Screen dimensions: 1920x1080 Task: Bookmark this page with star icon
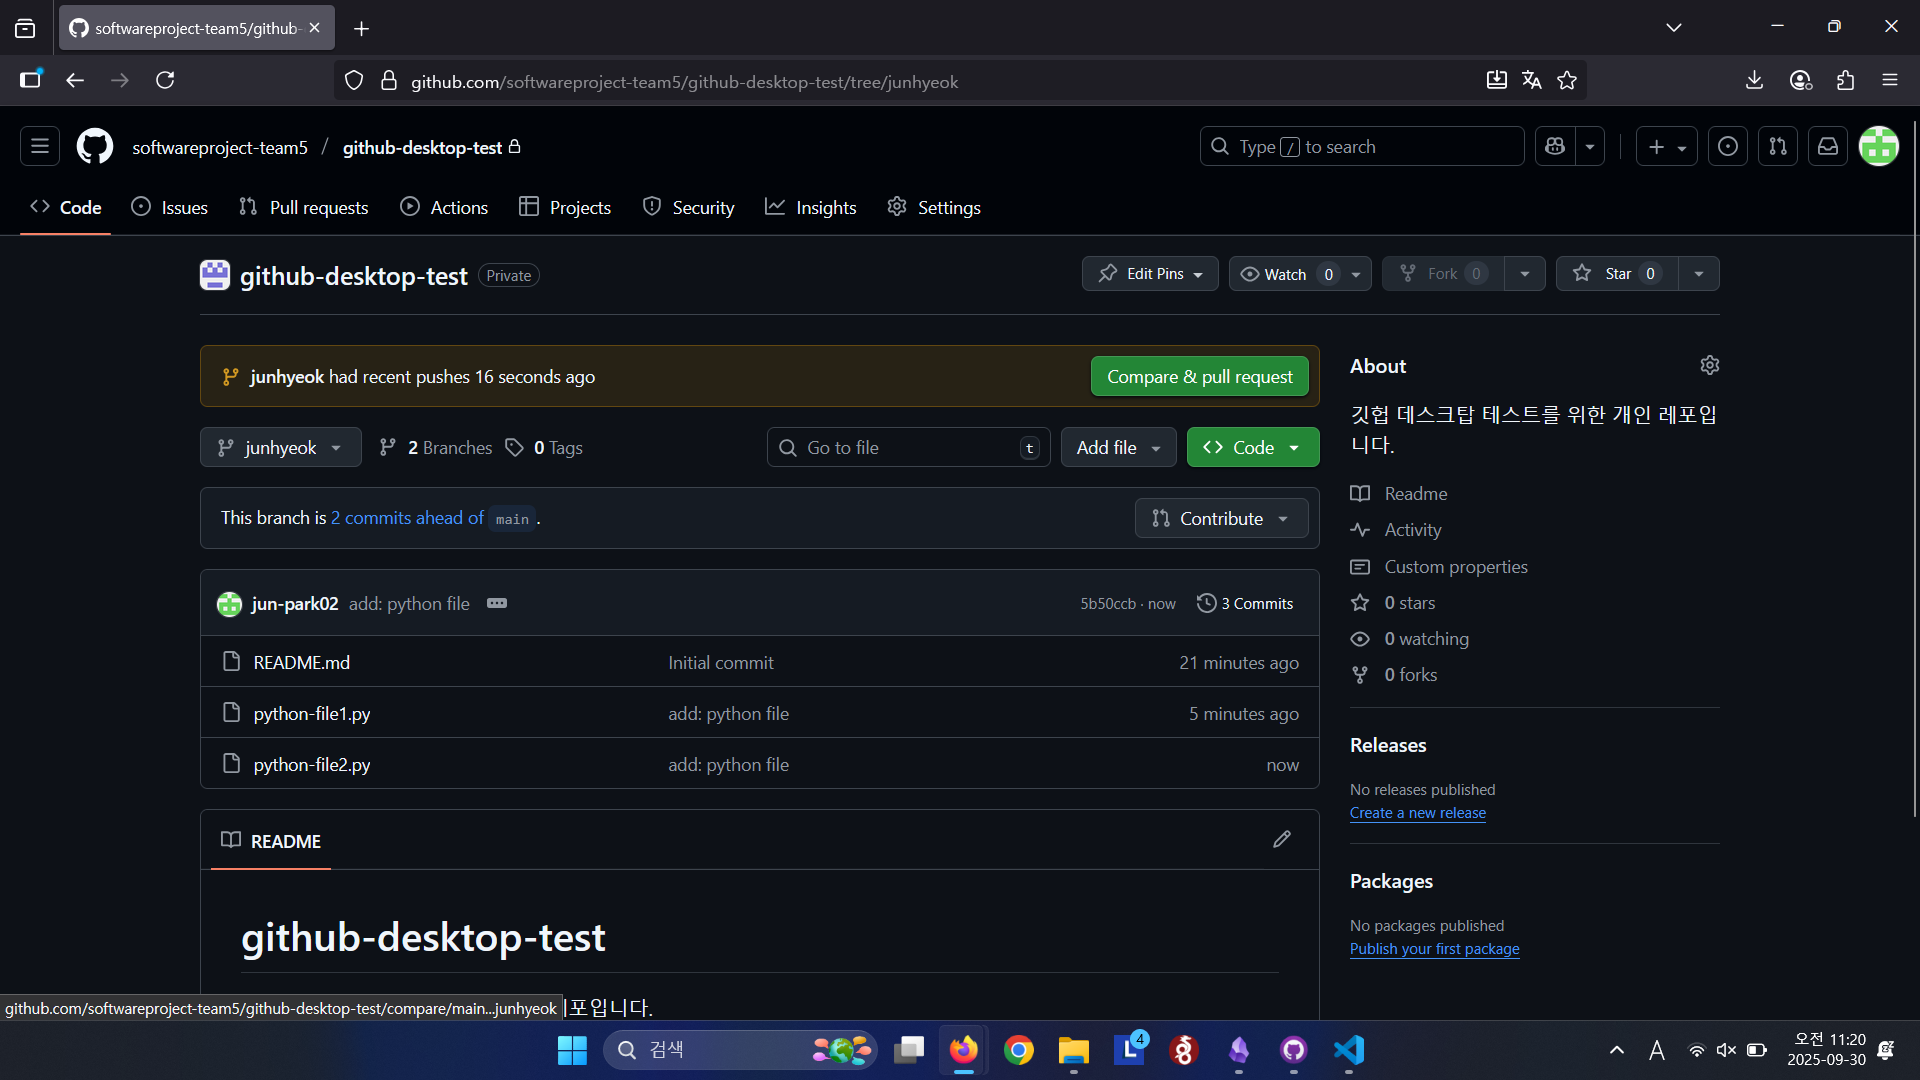click(x=1567, y=81)
